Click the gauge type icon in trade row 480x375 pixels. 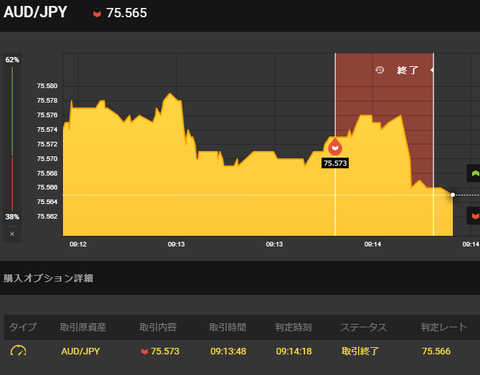(x=18, y=350)
